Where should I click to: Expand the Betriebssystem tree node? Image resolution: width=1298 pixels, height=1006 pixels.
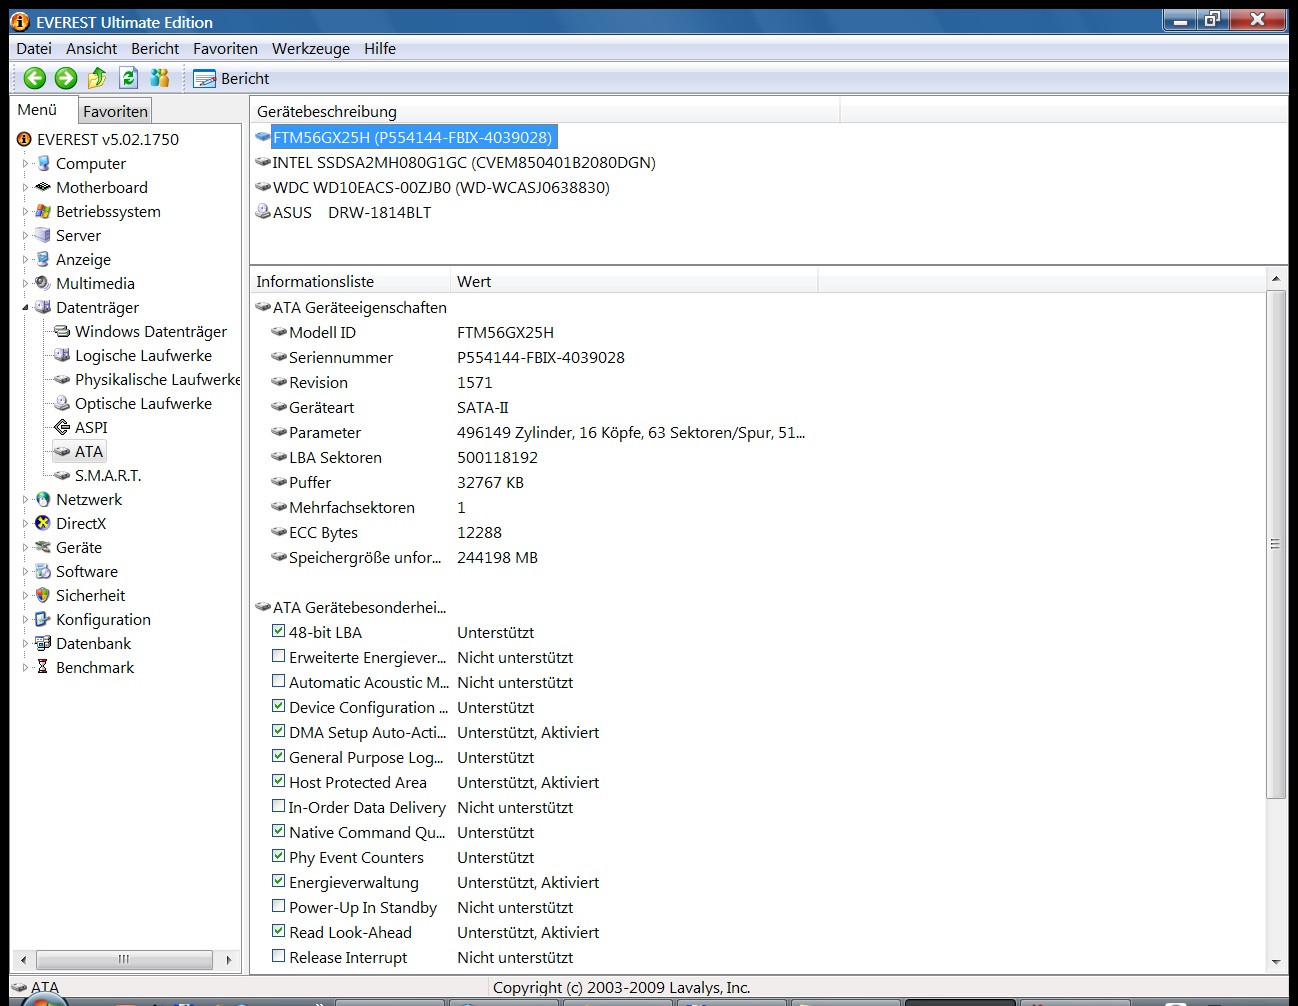point(26,211)
